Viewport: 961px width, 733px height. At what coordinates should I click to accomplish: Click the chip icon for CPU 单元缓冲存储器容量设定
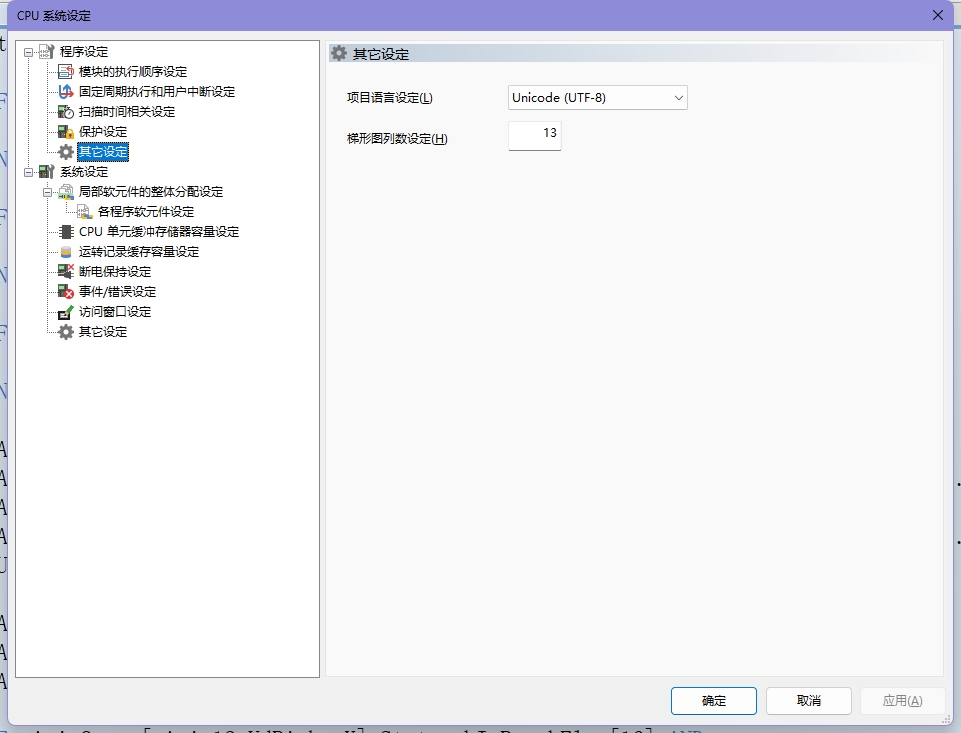coord(66,232)
